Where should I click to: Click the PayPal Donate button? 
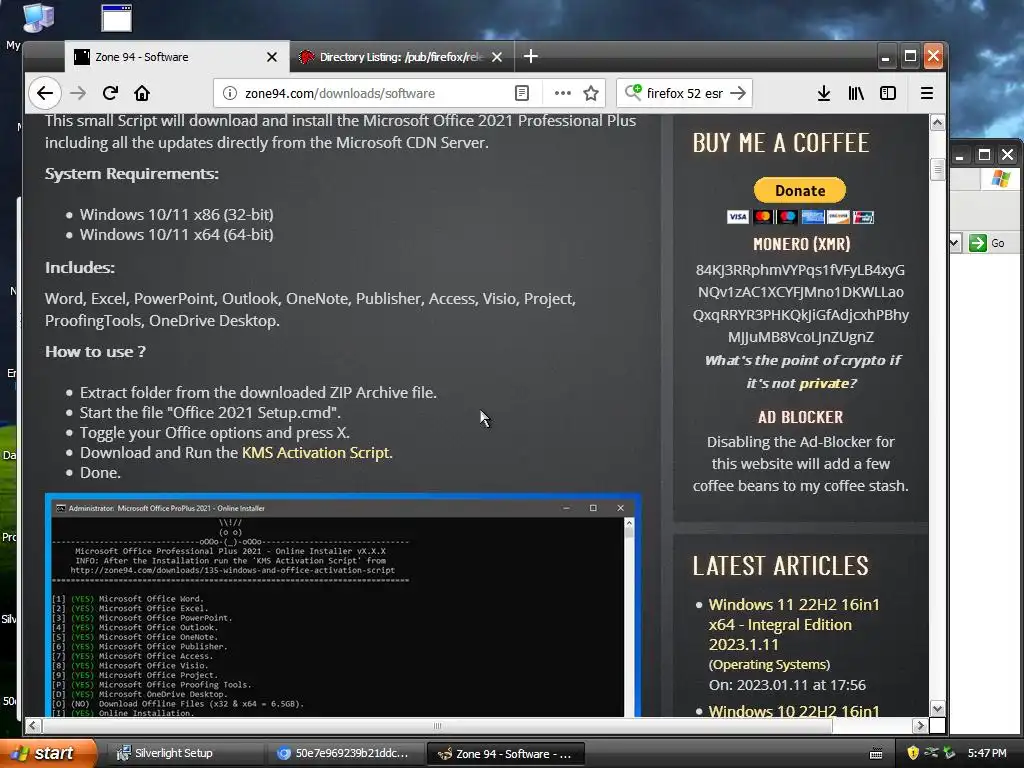pyautogui.click(x=800, y=191)
